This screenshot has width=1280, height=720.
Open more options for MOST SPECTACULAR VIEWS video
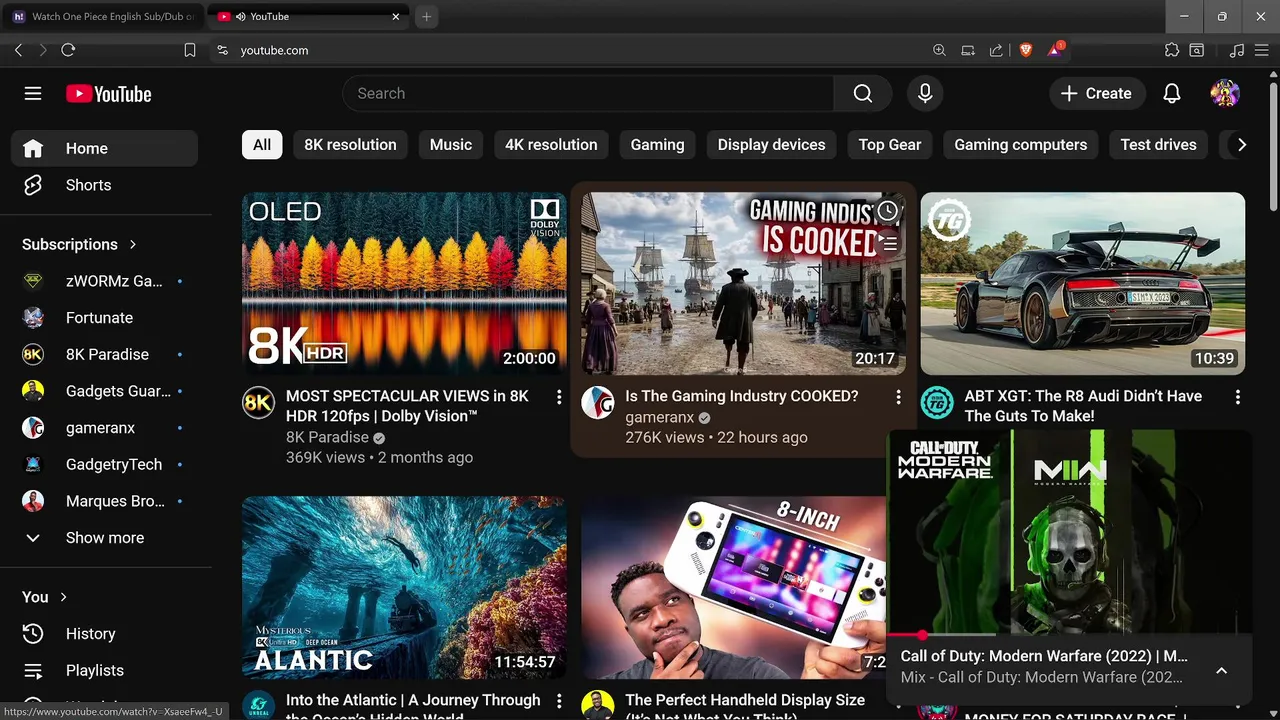[559, 397]
